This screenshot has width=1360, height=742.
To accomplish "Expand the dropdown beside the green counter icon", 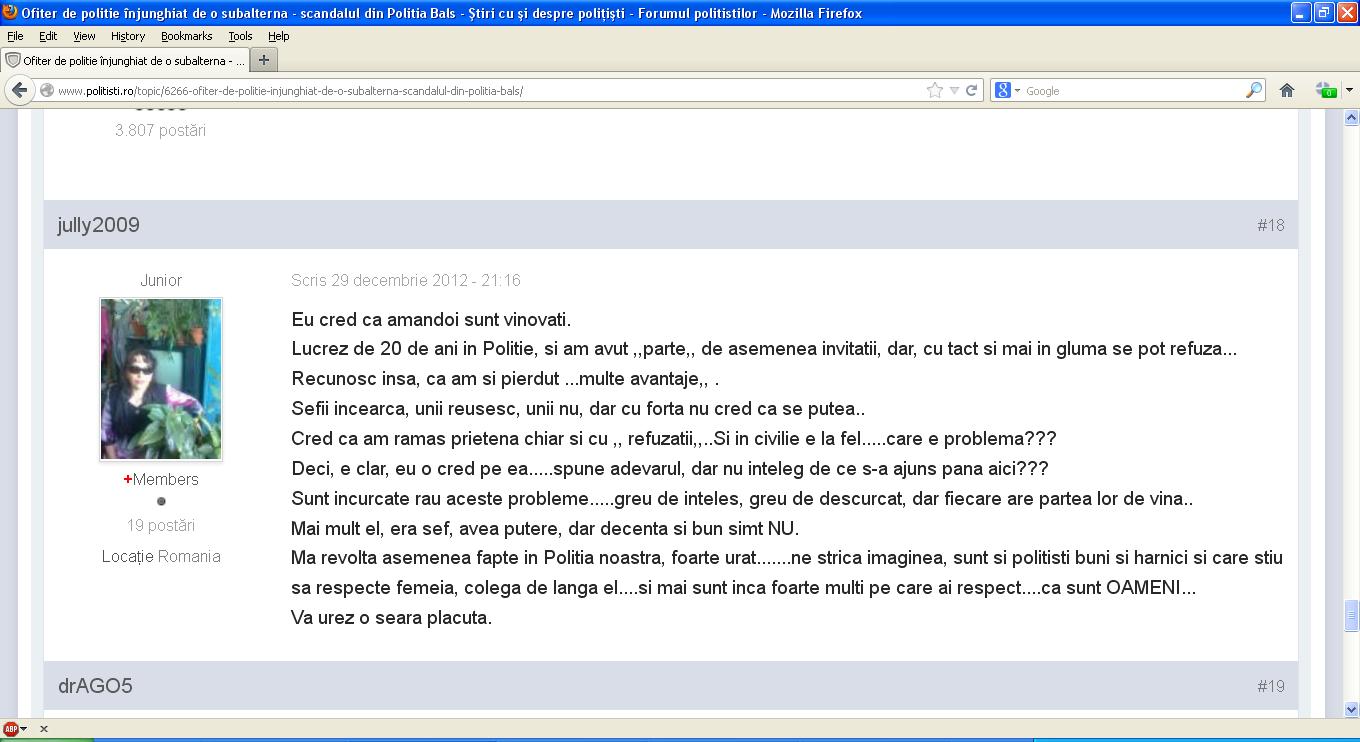I will (x=1349, y=90).
